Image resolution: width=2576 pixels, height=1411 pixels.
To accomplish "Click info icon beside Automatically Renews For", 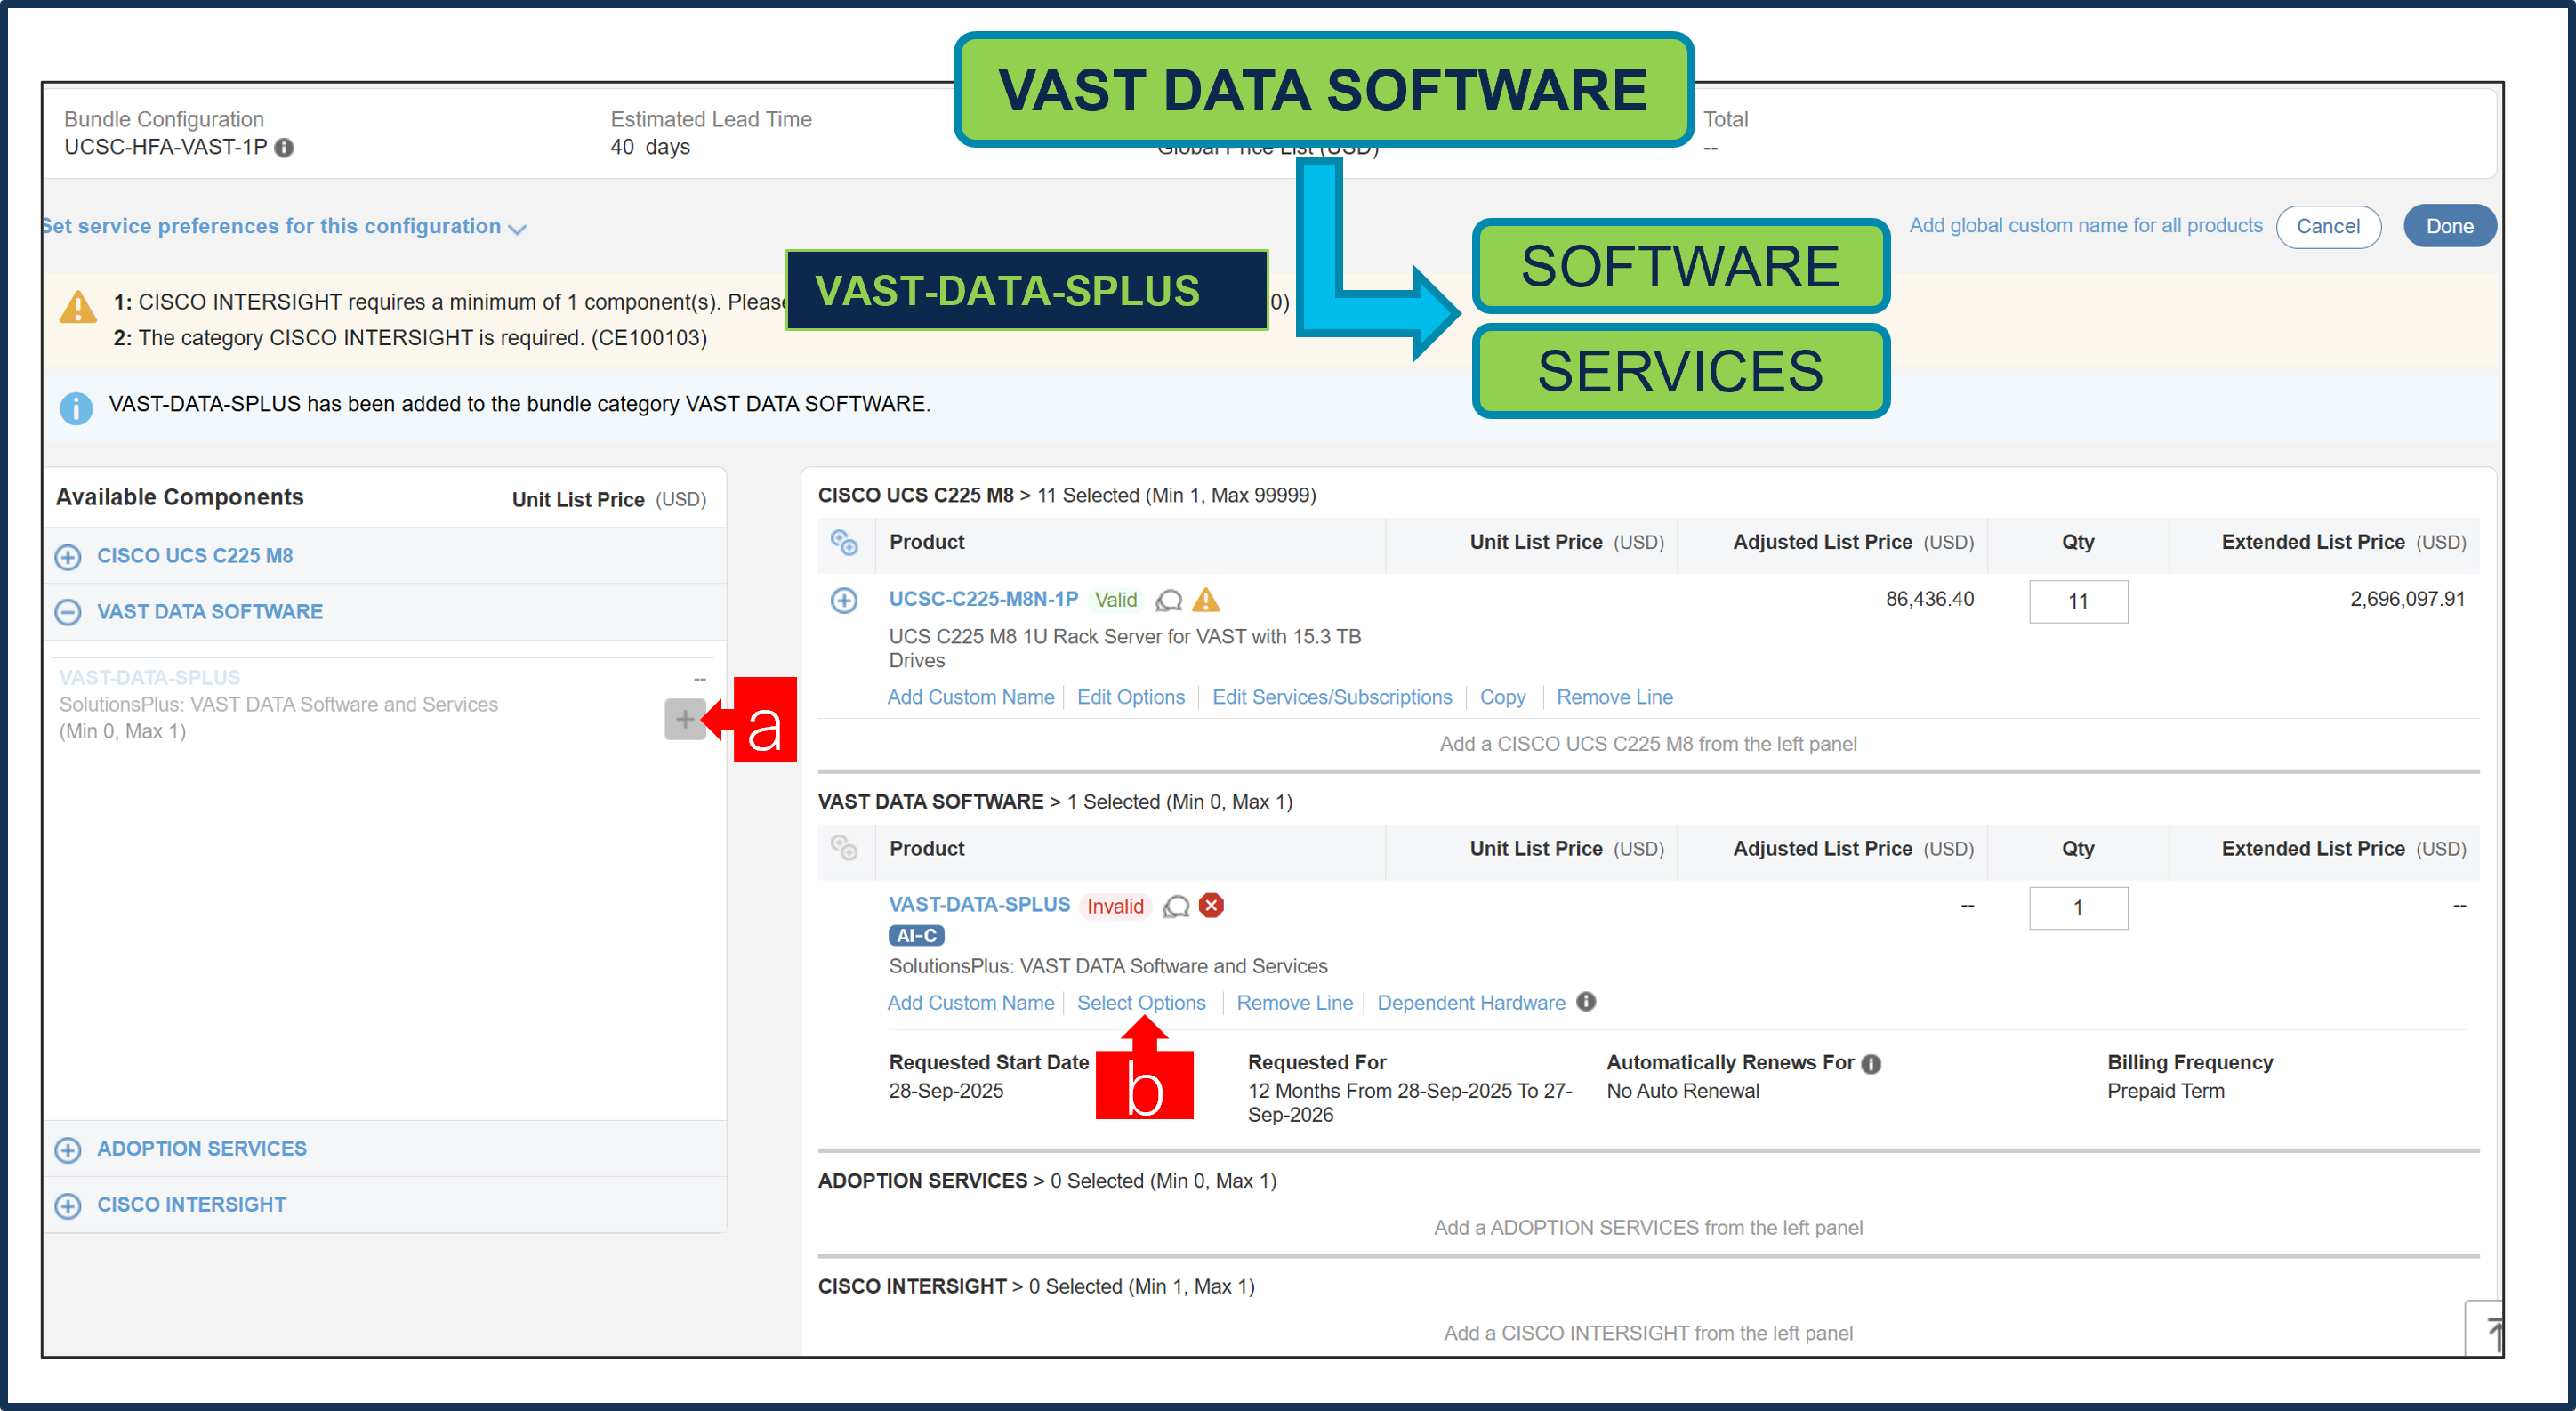I will [x=1872, y=1063].
